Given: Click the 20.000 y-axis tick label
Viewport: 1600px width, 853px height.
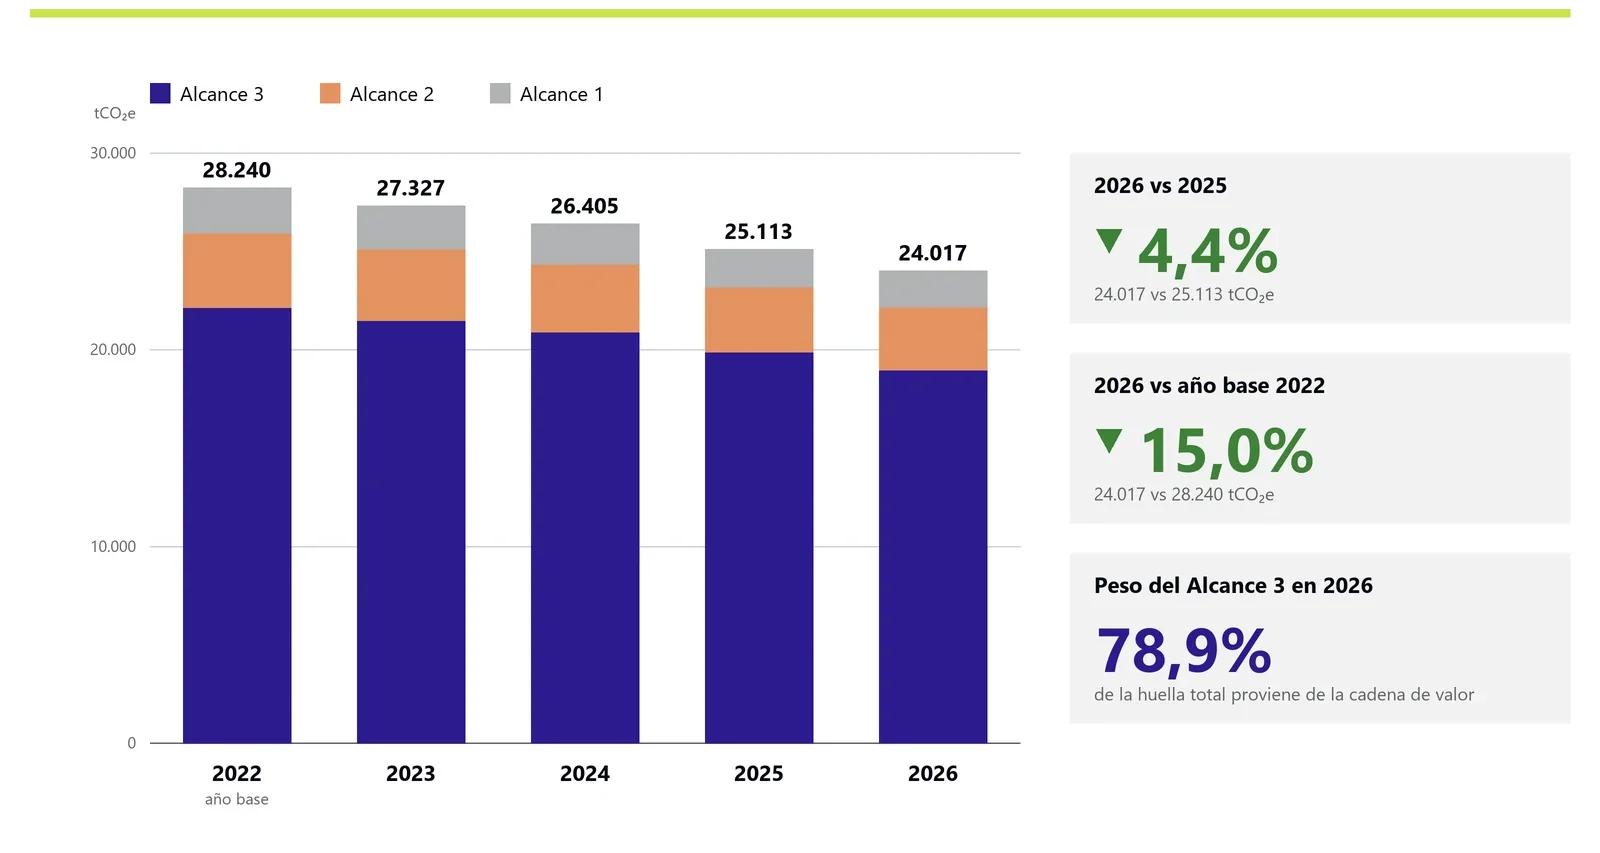Looking at the screenshot, I should [113, 350].
